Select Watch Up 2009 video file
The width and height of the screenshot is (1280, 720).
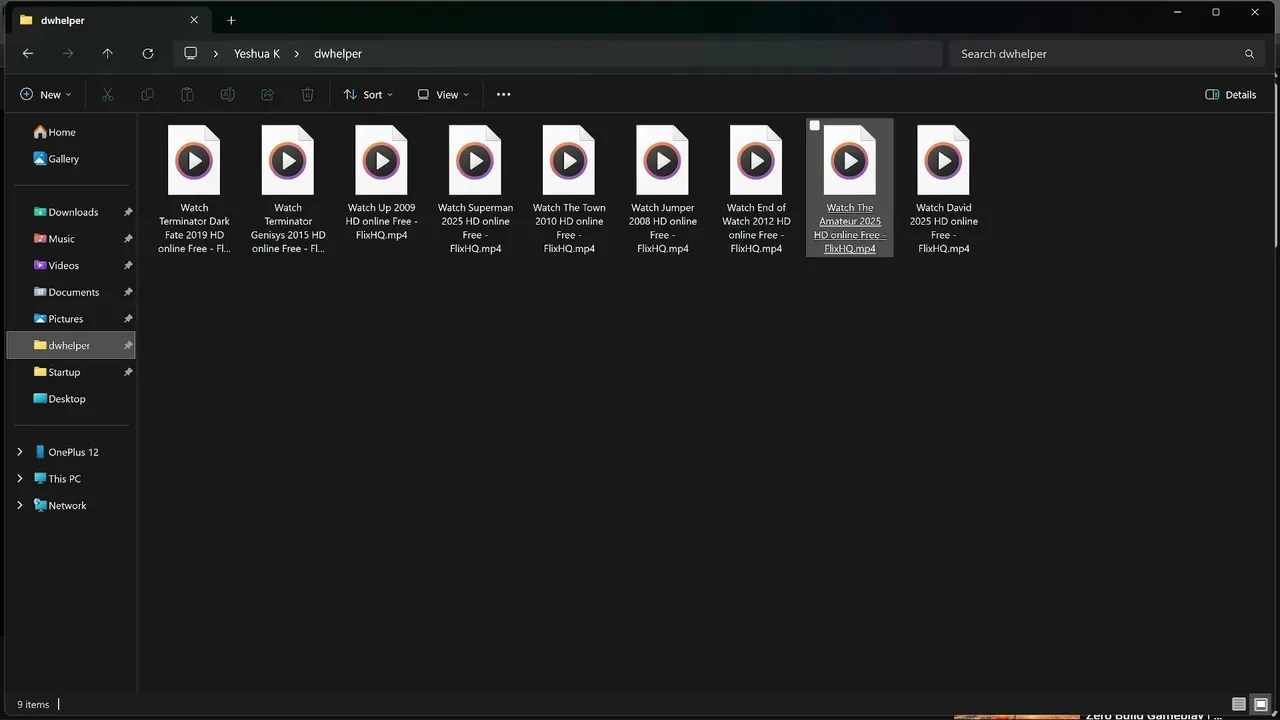tap(382, 182)
